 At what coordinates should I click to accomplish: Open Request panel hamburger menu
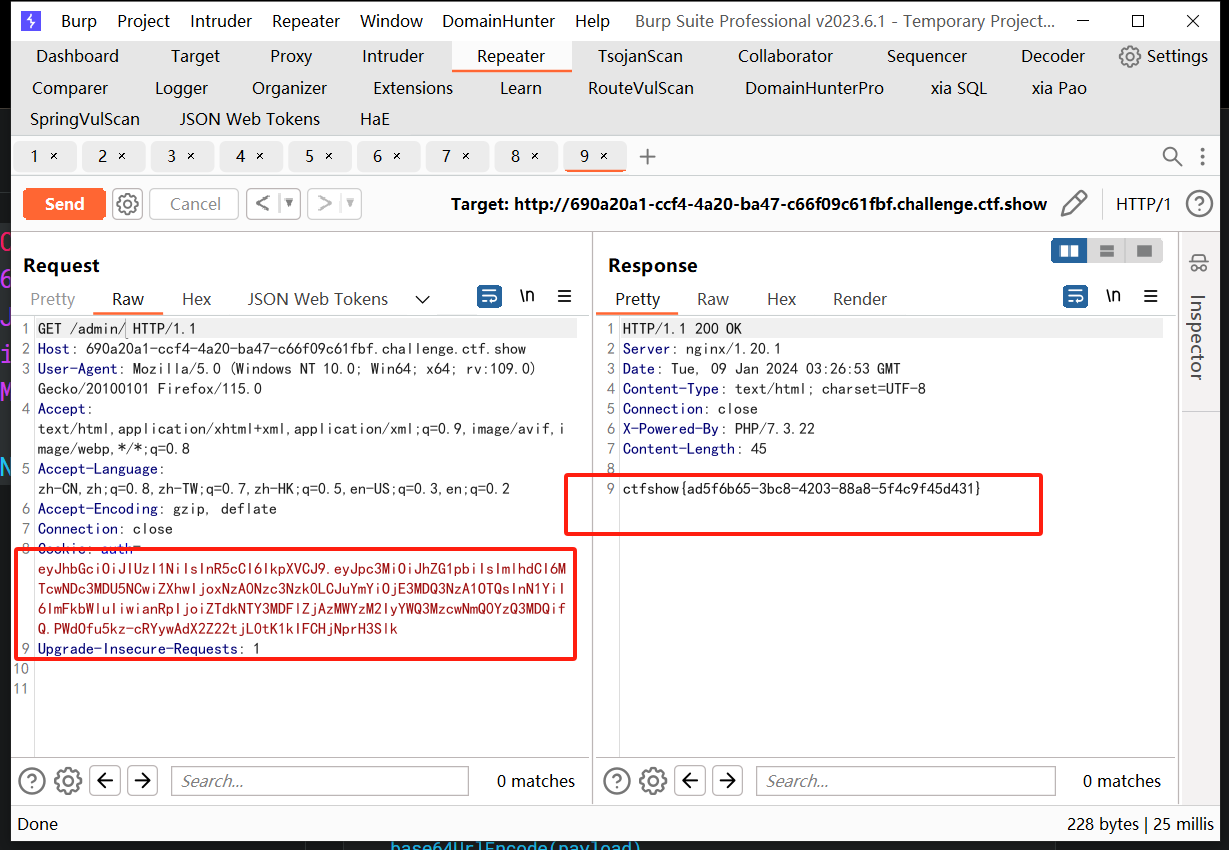click(565, 296)
